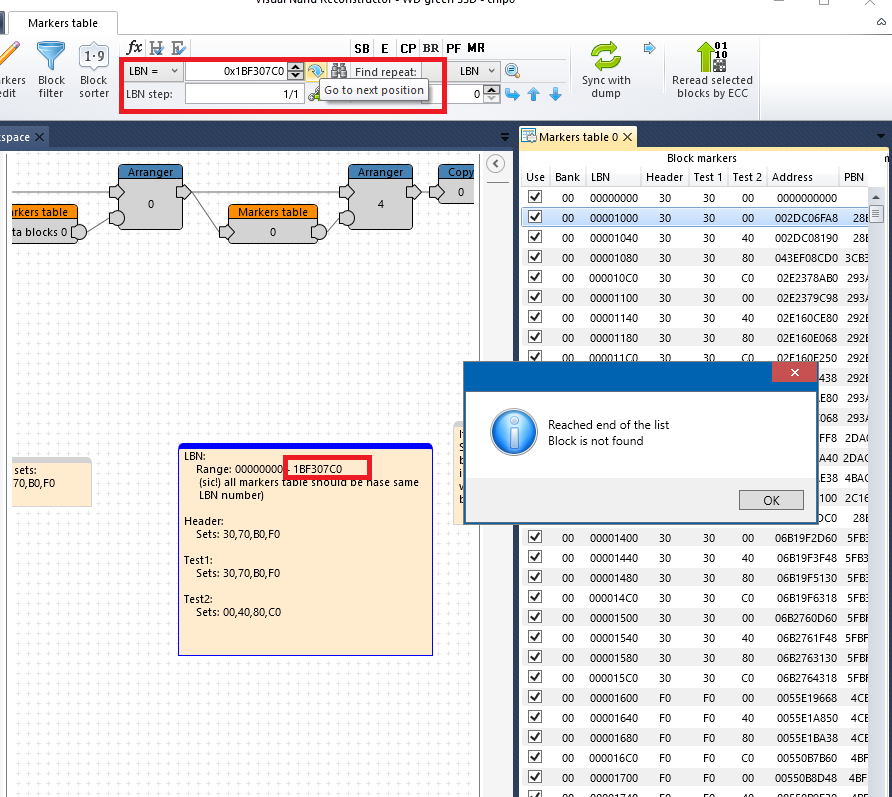Select the Markers table ribbon tab
This screenshot has height=797, width=892.
(63, 23)
